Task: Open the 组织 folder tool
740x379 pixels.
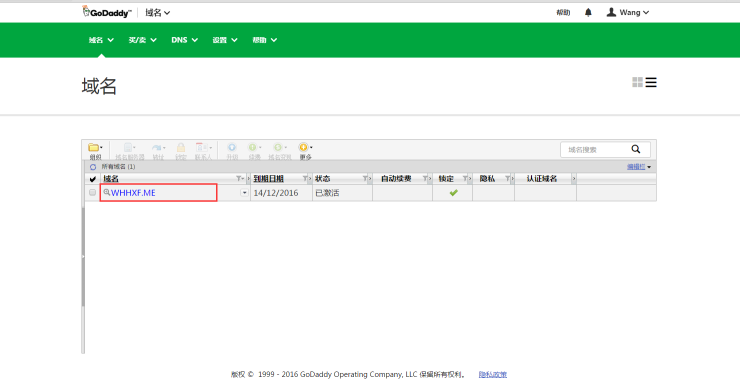Action: click(95, 151)
